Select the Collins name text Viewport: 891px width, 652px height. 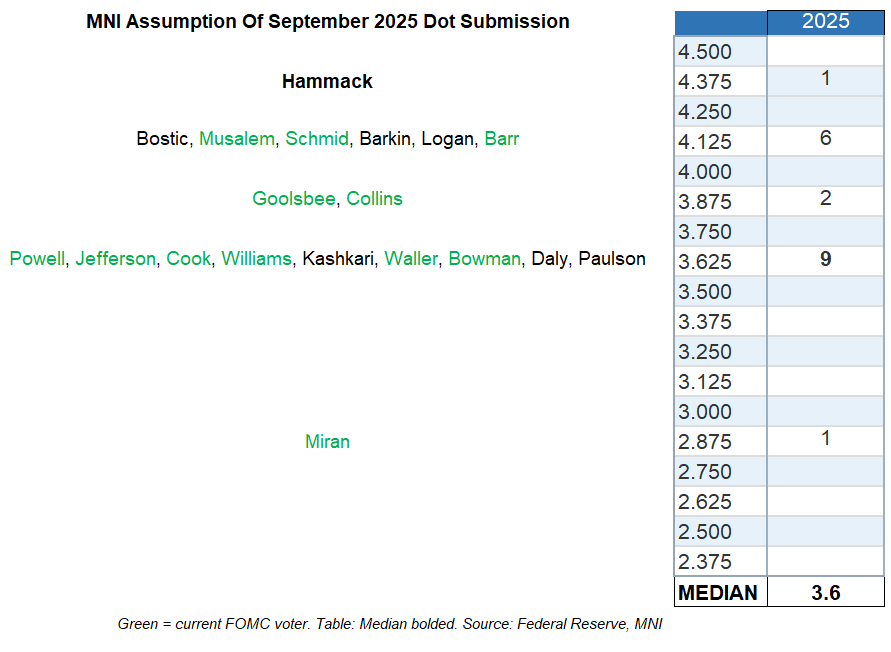coord(375,199)
